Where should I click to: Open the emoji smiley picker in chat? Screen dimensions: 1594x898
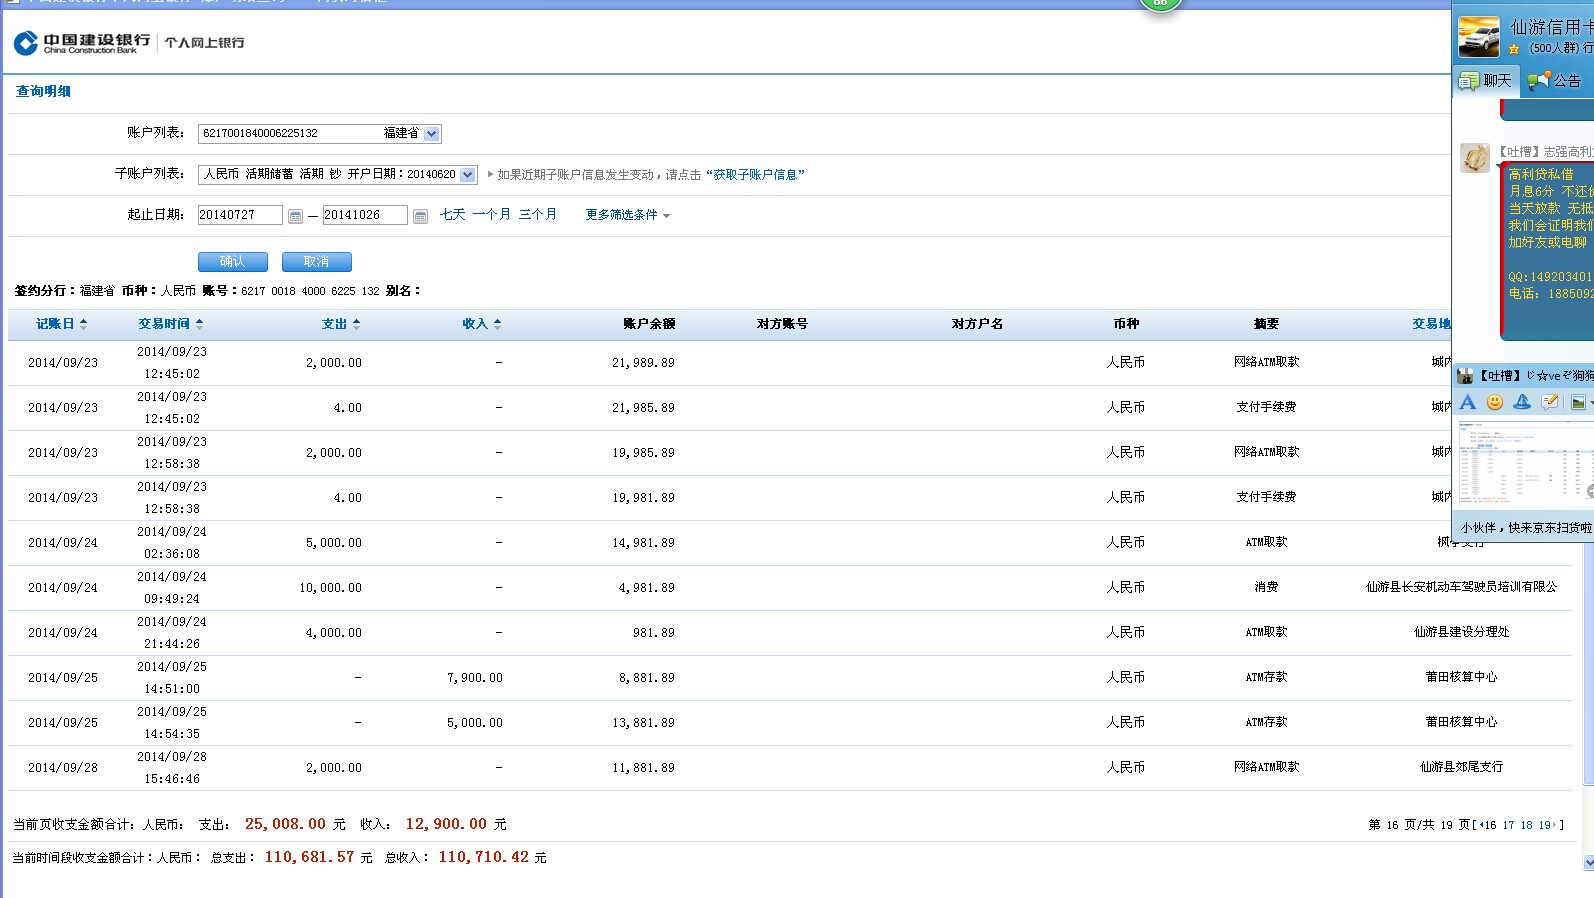point(1495,402)
